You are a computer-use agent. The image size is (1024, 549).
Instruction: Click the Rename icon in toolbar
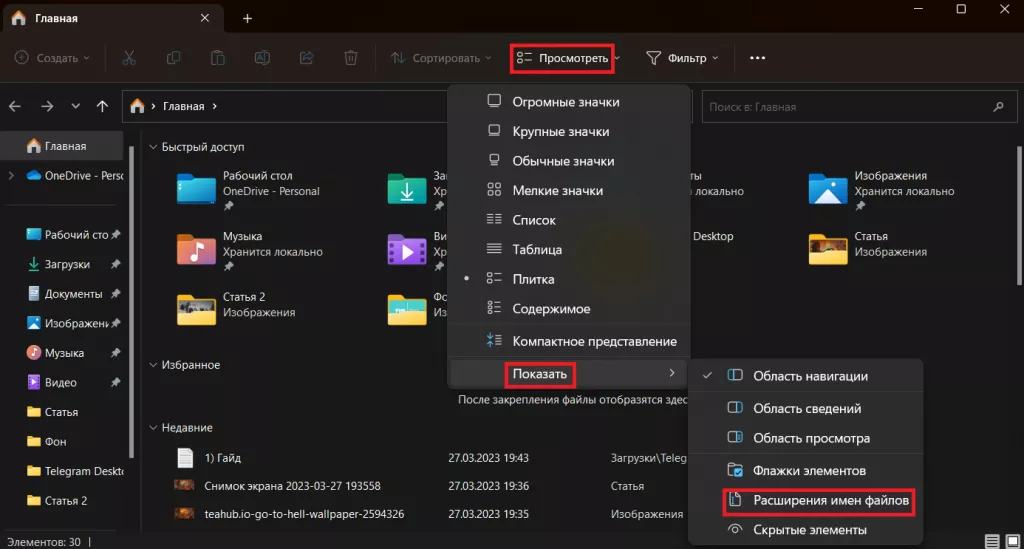coord(262,58)
